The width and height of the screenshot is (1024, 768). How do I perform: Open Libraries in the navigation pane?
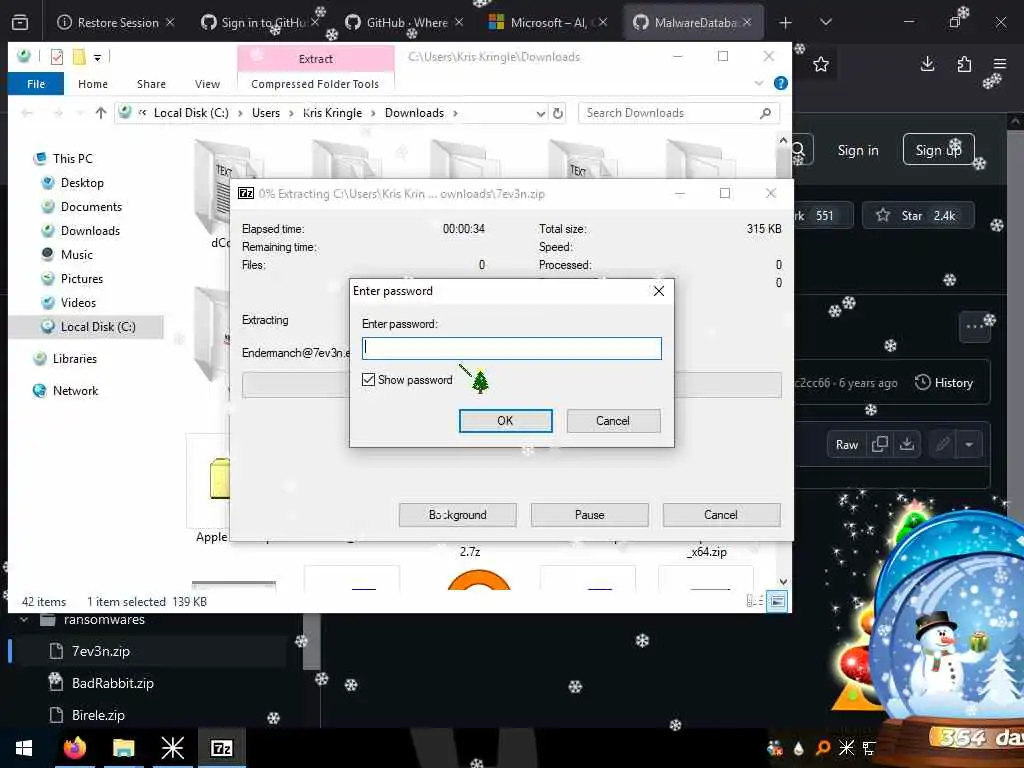point(74,359)
